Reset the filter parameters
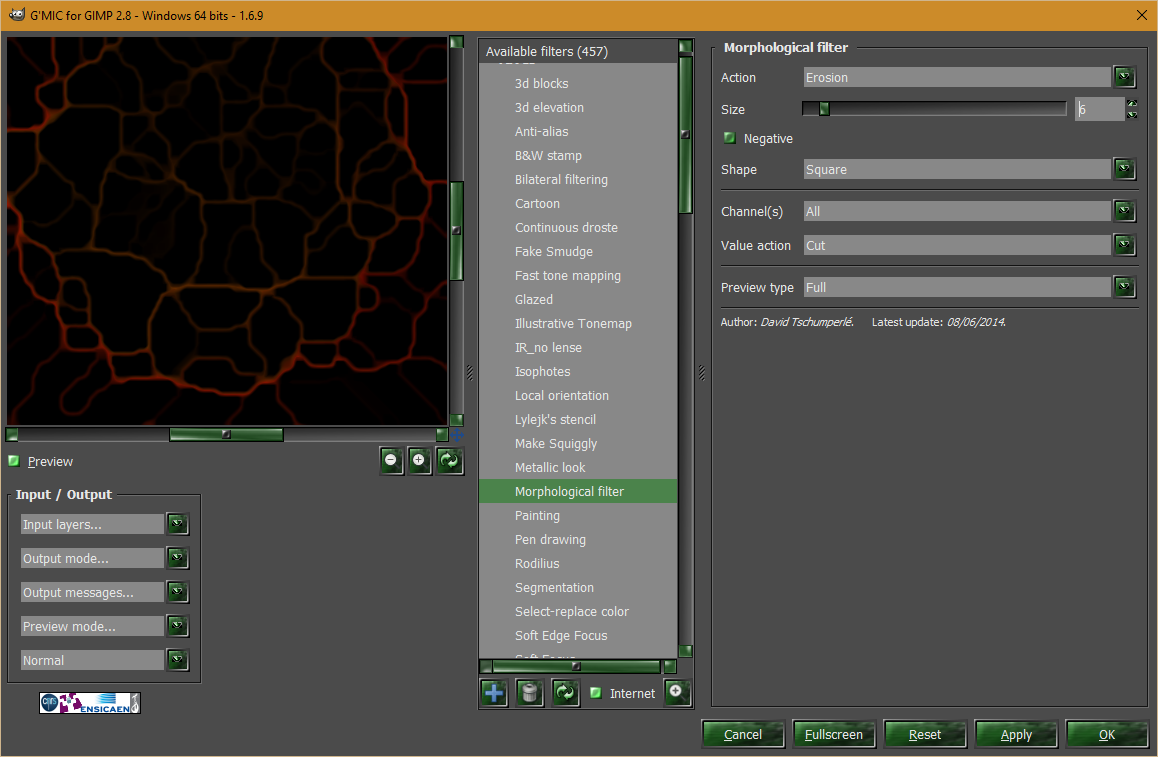The width and height of the screenshot is (1158, 757). coord(925,734)
